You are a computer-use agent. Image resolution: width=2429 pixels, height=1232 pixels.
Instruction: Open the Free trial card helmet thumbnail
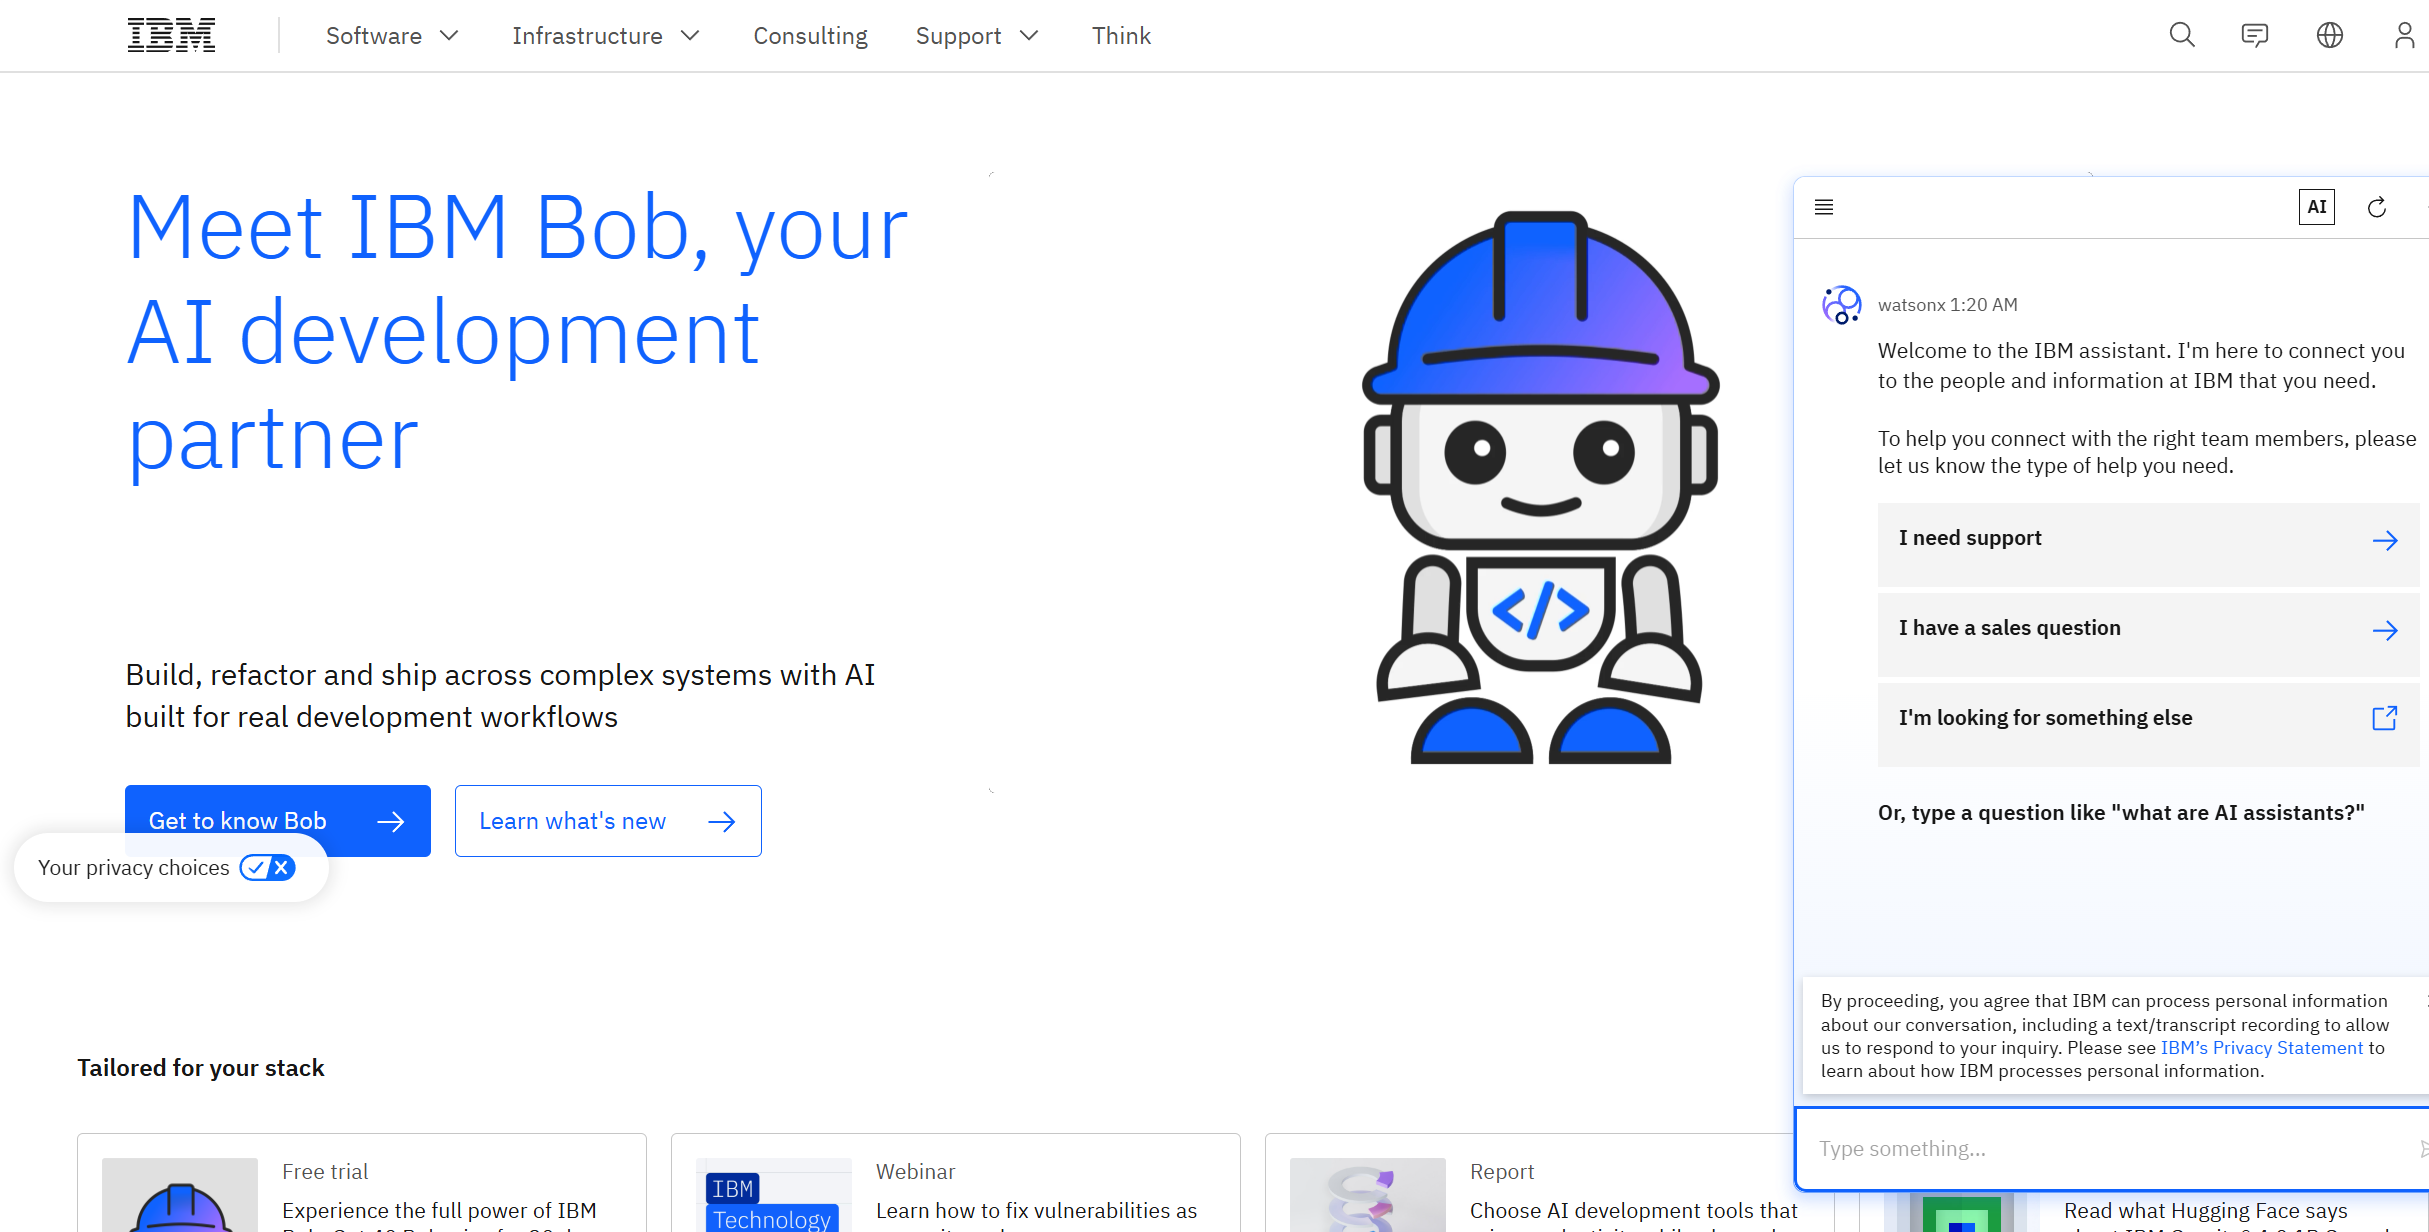pyautogui.click(x=180, y=1195)
